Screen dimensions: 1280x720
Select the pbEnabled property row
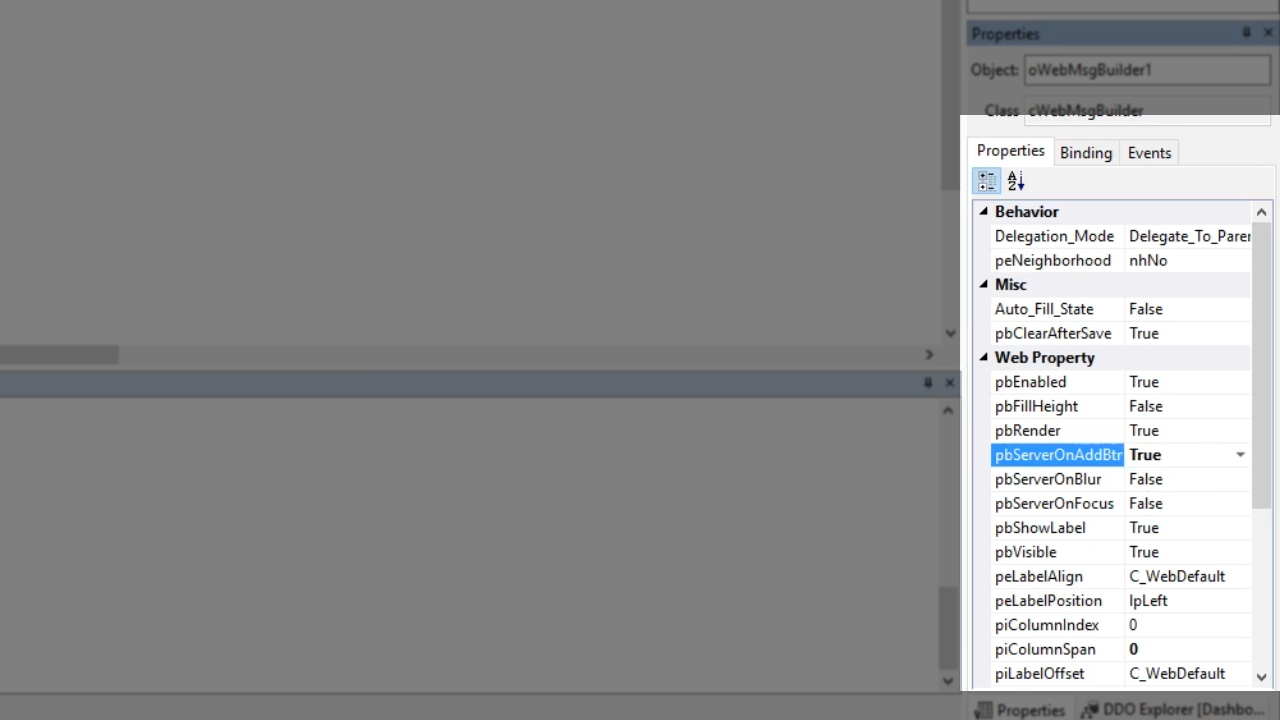1121,382
